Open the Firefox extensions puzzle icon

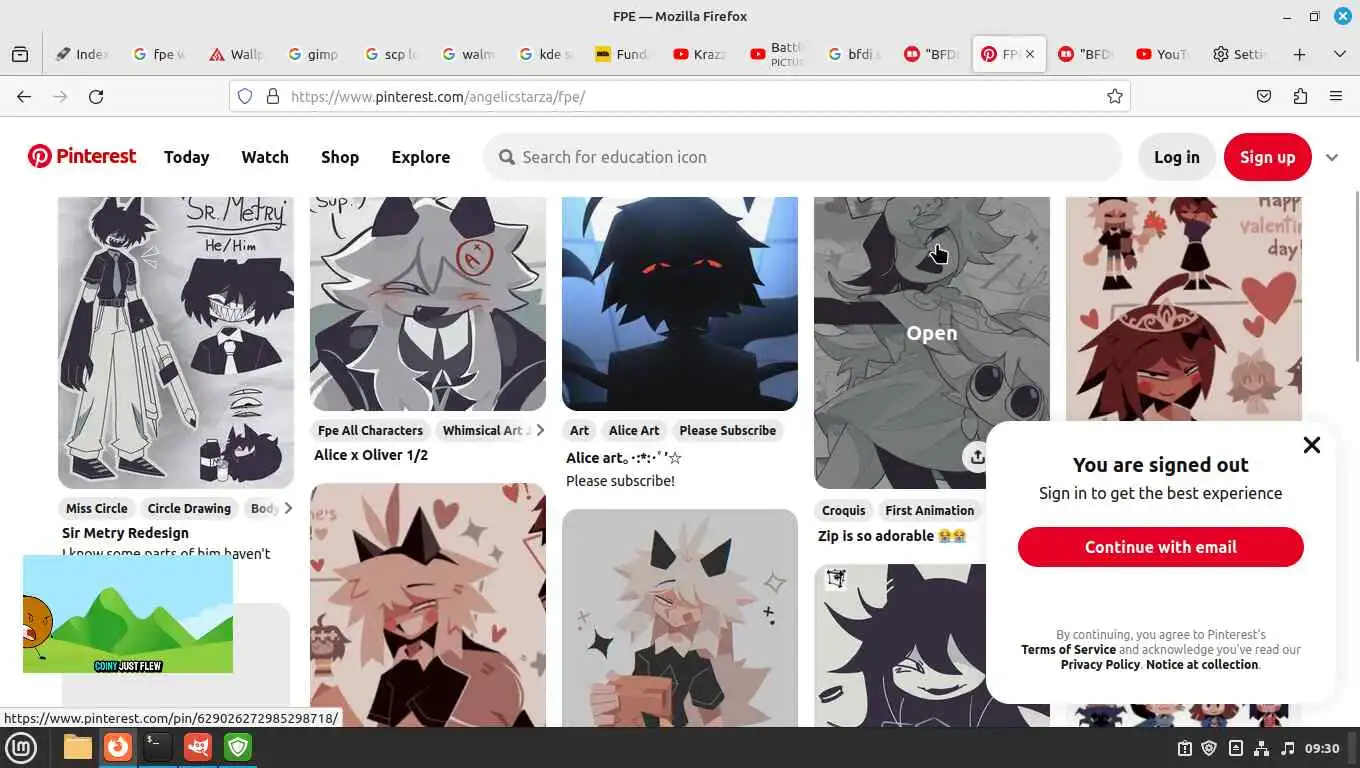point(1300,96)
